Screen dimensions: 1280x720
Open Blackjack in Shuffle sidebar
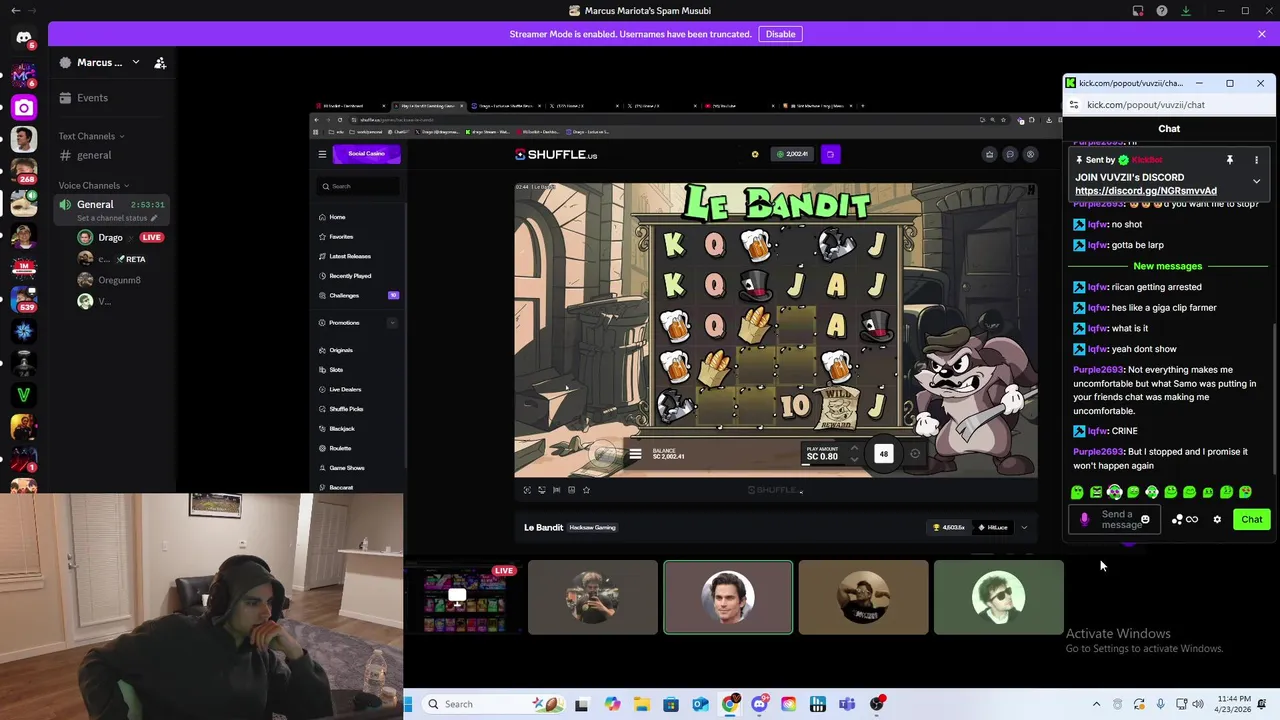click(342, 429)
